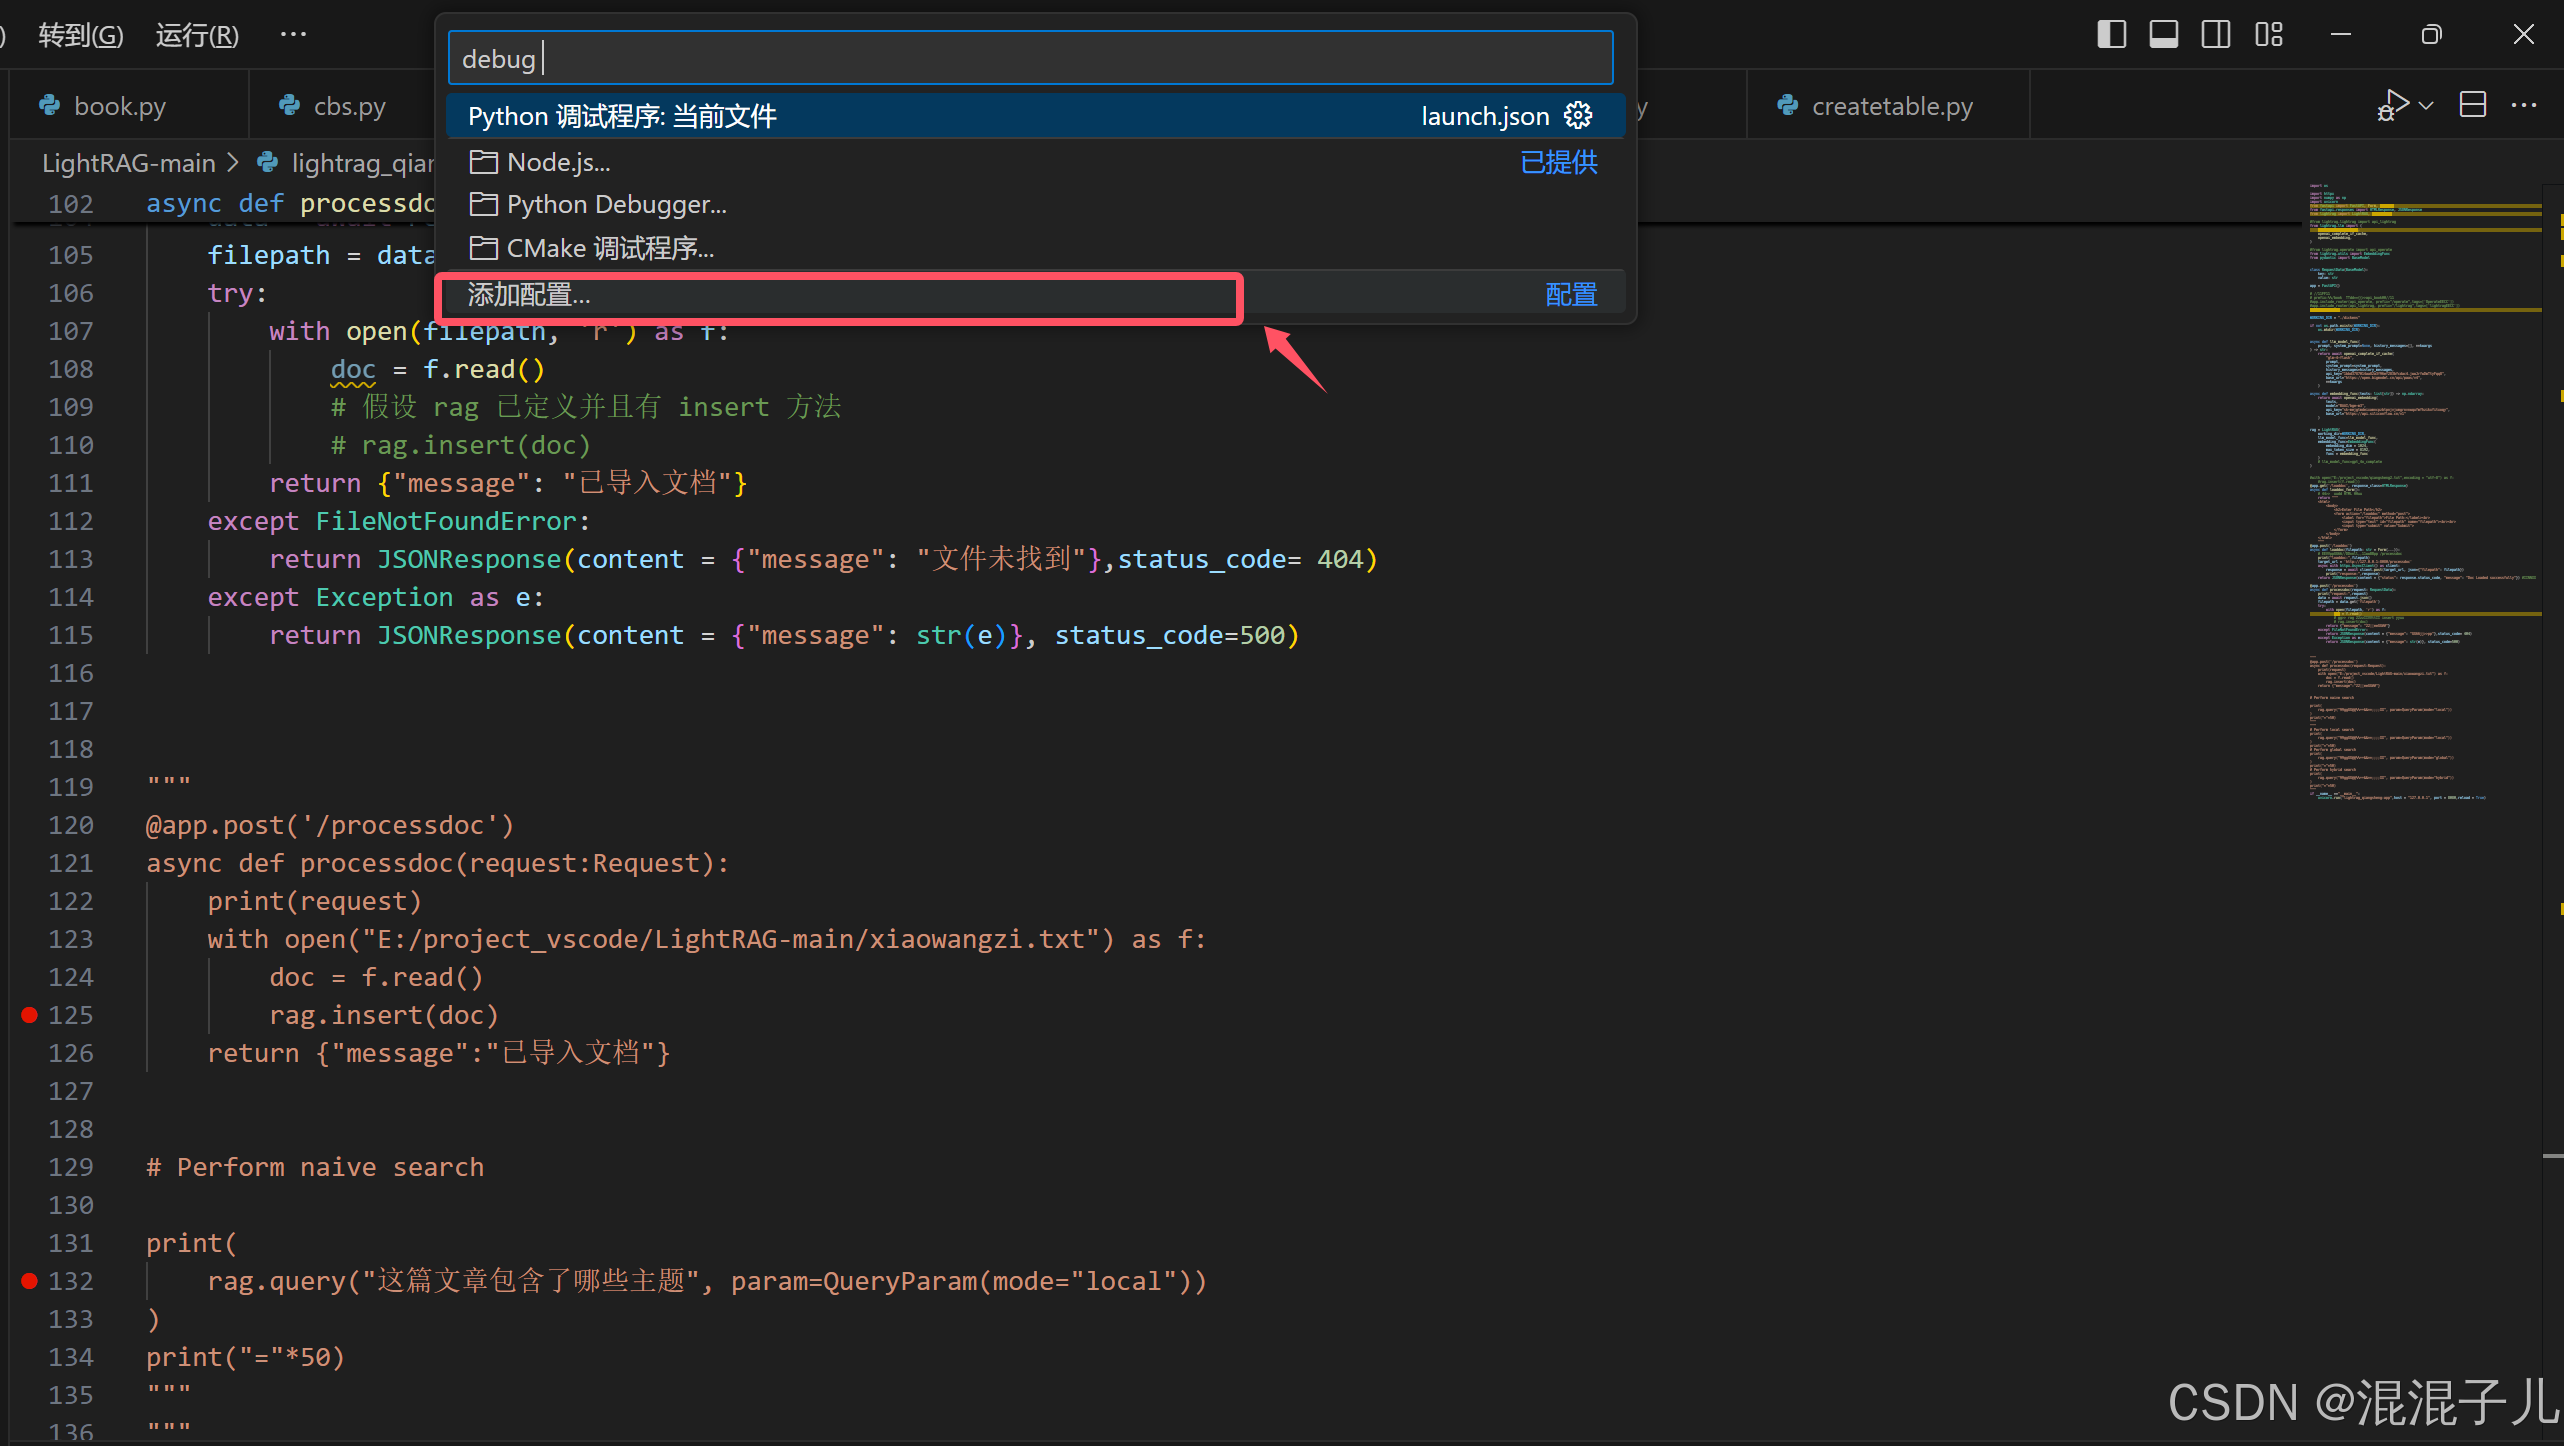Click the CMake folder icon
This screenshot has width=2564, height=1446.
[484, 248]
